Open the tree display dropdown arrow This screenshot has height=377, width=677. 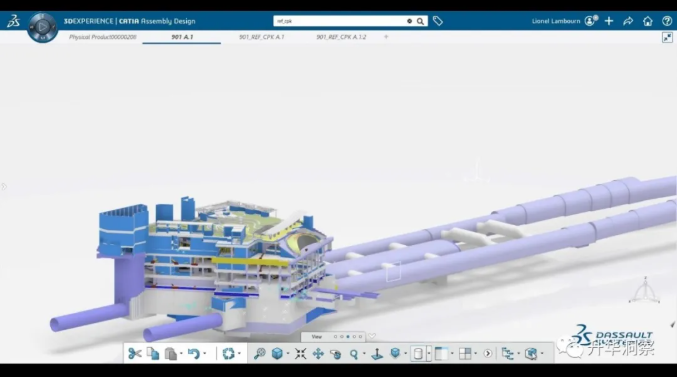pyautogui.click(x=519, y=354)
